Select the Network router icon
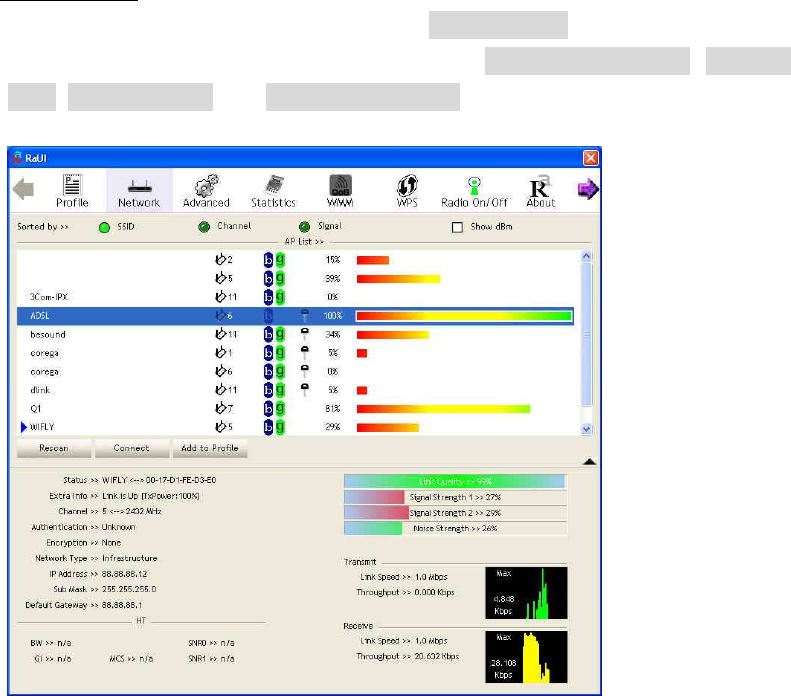791x696 pixels. [140, 187]
